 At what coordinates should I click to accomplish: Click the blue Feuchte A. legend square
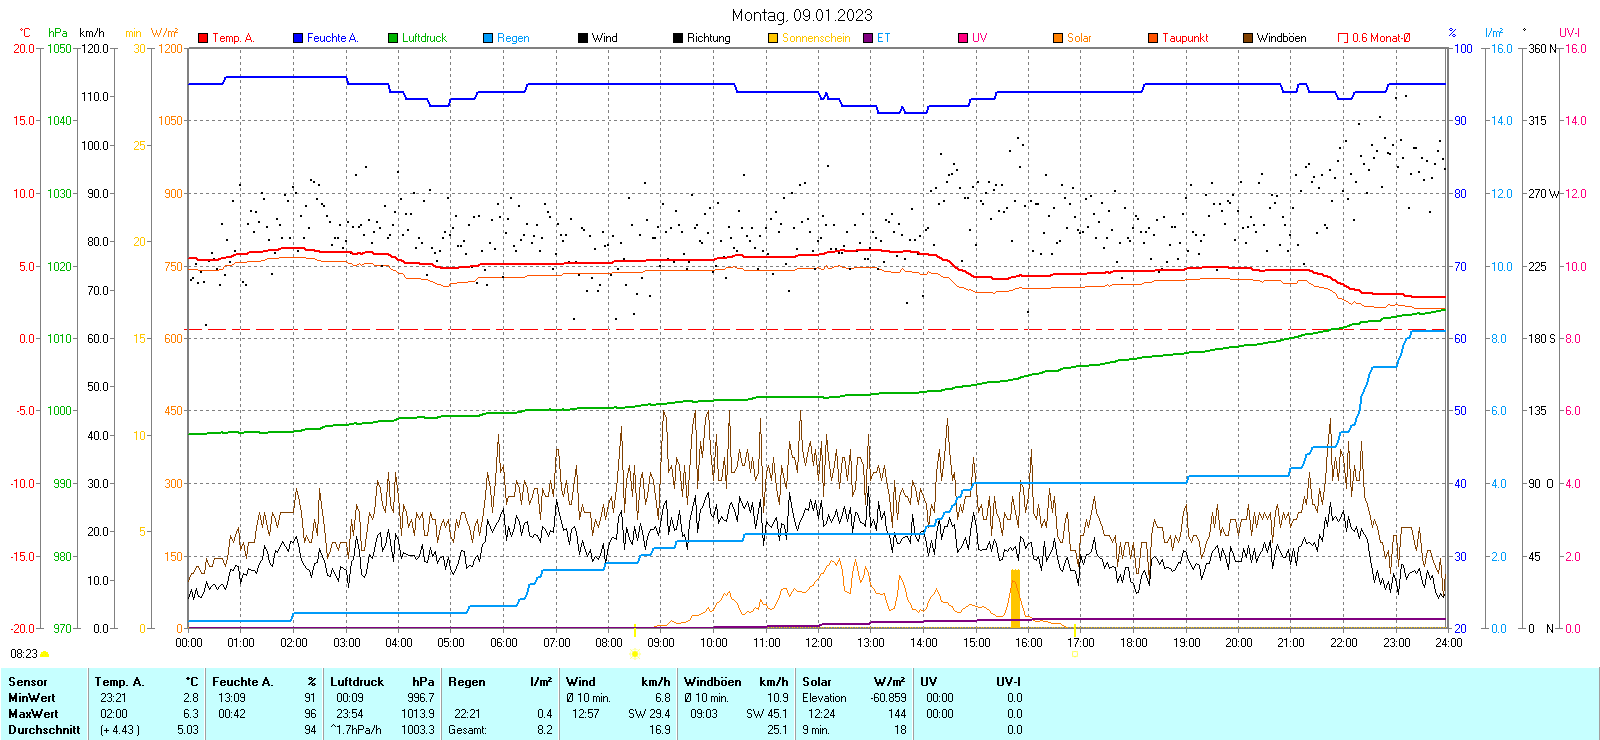click(298, 38)
